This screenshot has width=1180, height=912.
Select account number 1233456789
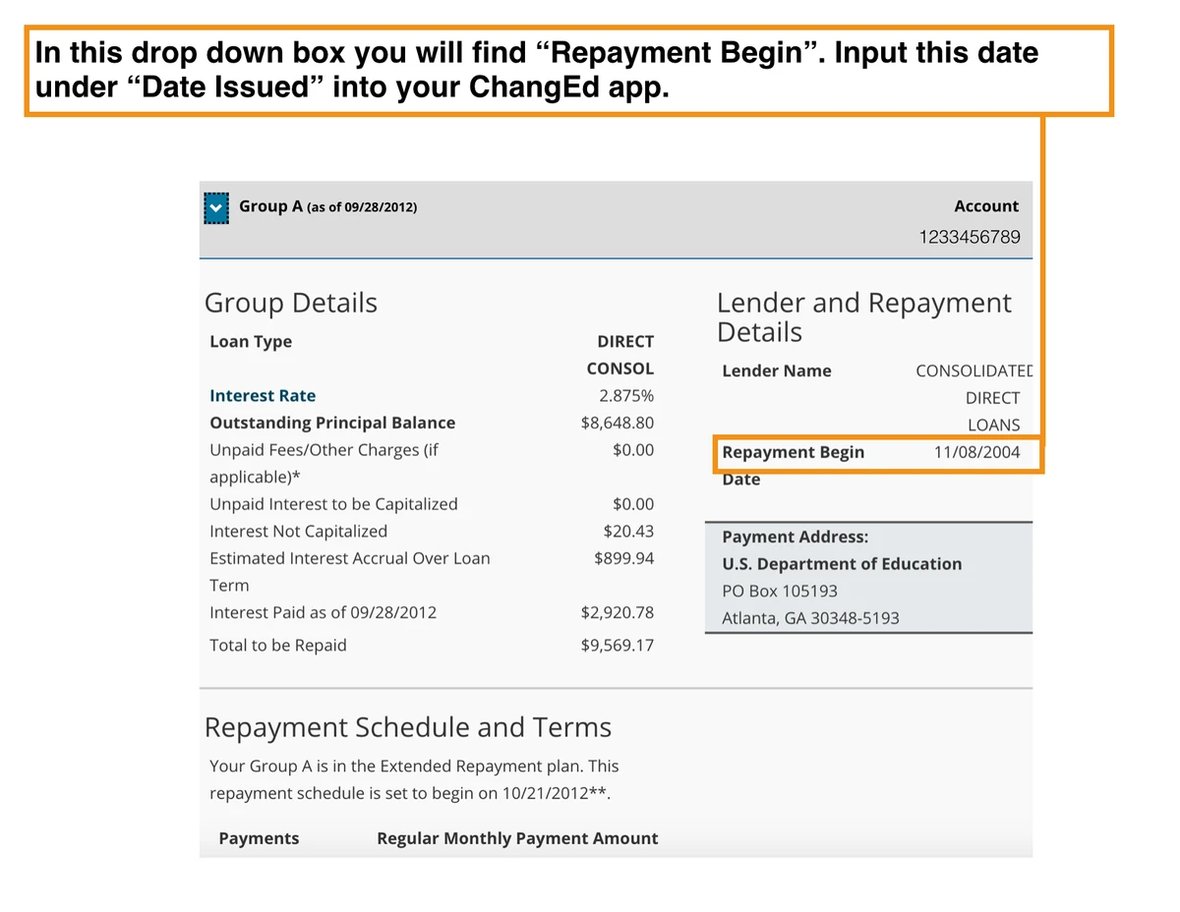[969, 237]
